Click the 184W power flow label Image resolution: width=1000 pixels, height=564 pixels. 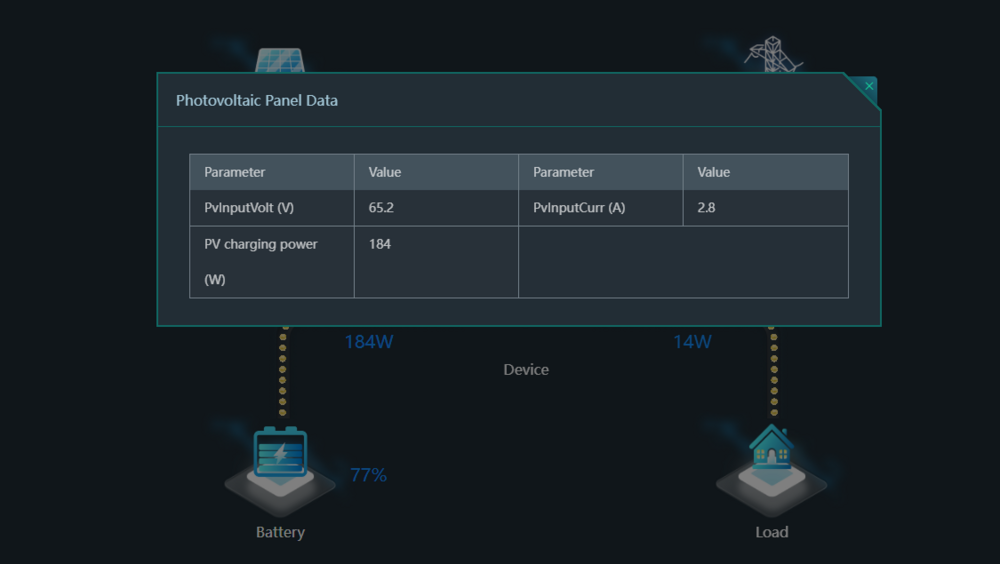[369, 342]
